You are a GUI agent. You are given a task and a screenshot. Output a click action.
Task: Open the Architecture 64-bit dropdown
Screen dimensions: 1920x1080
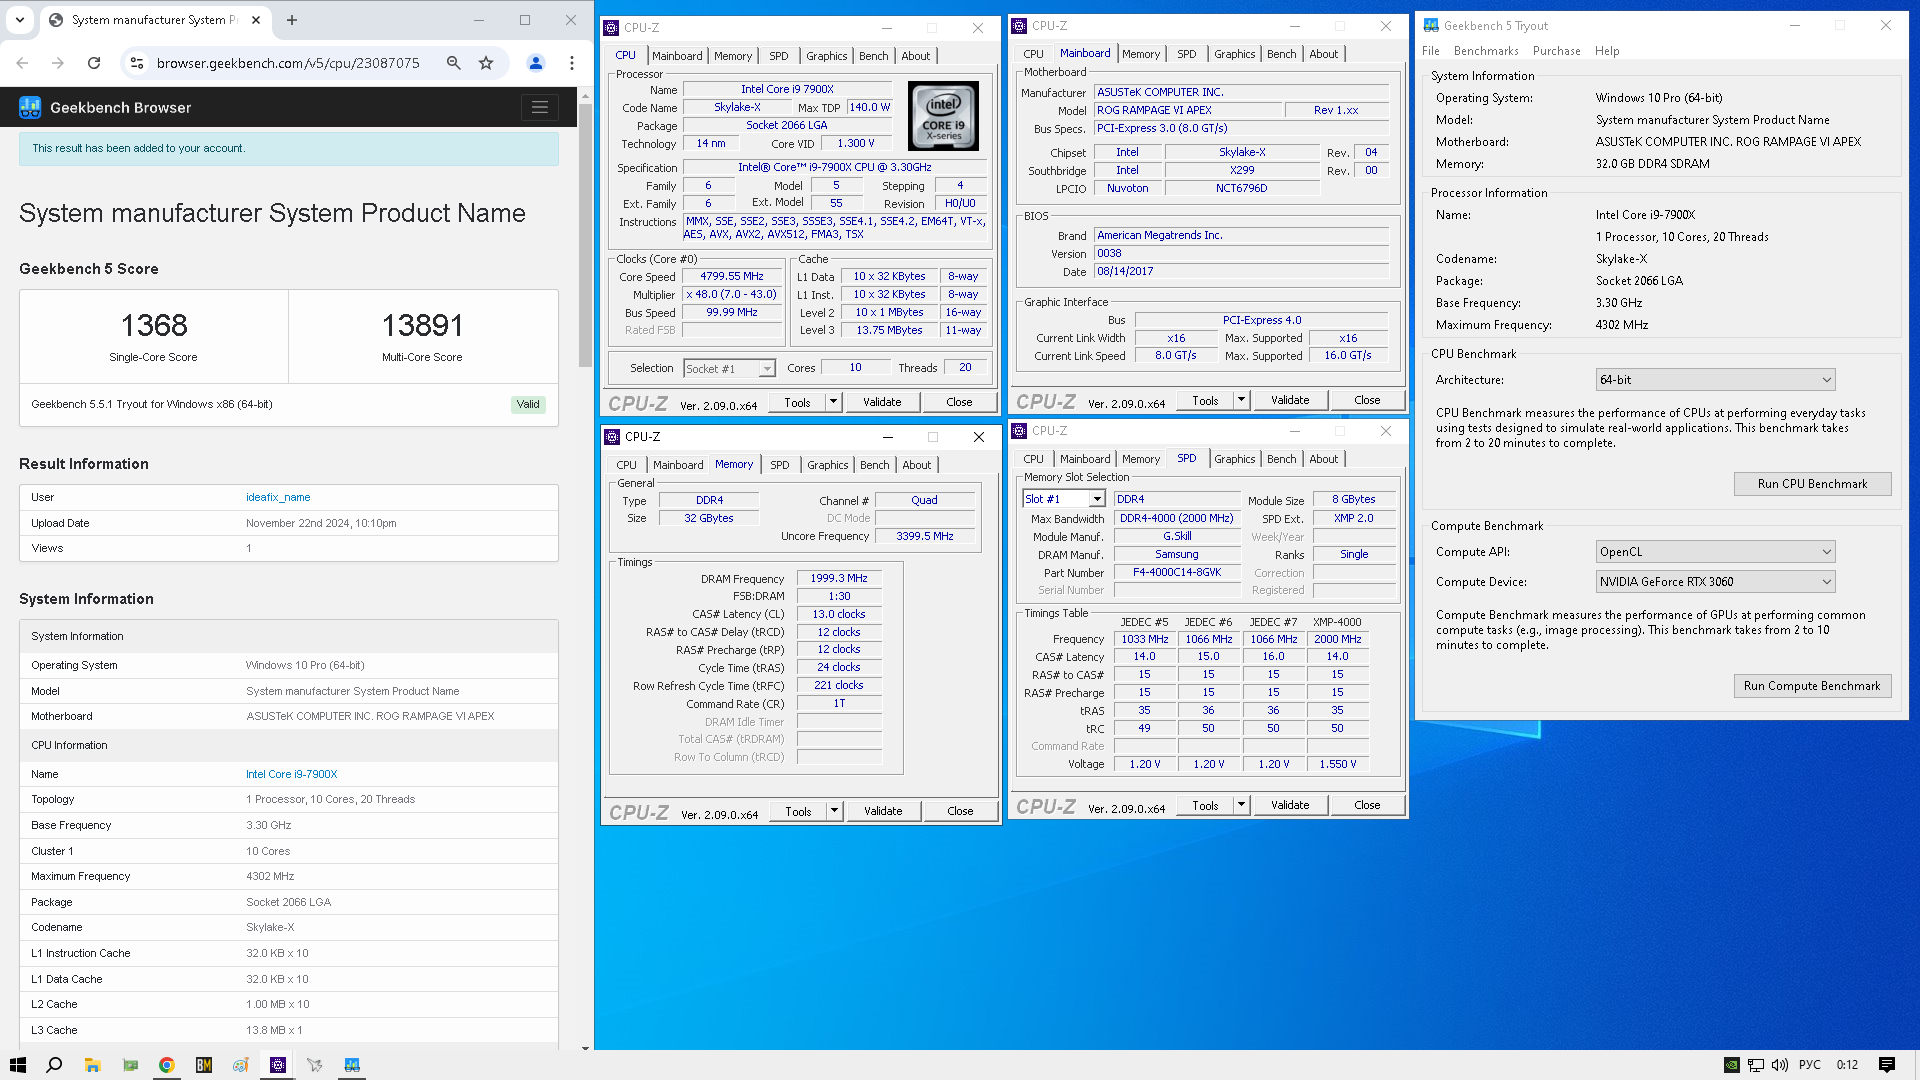tap(1716, 380)
